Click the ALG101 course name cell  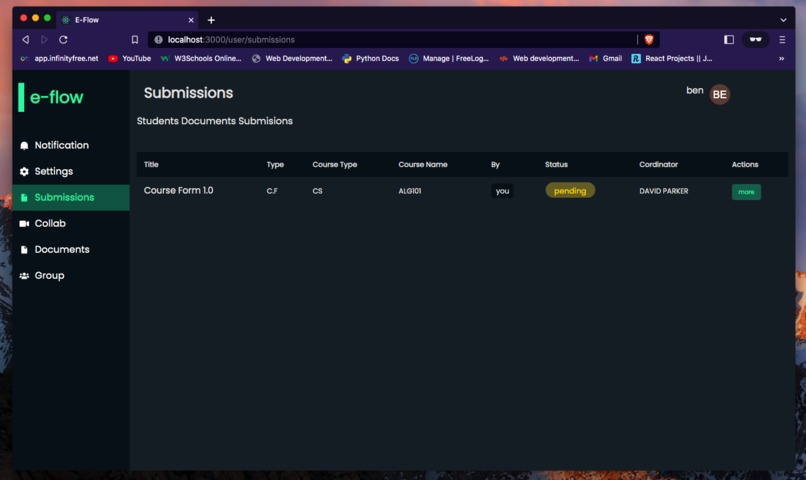point(410,191)
